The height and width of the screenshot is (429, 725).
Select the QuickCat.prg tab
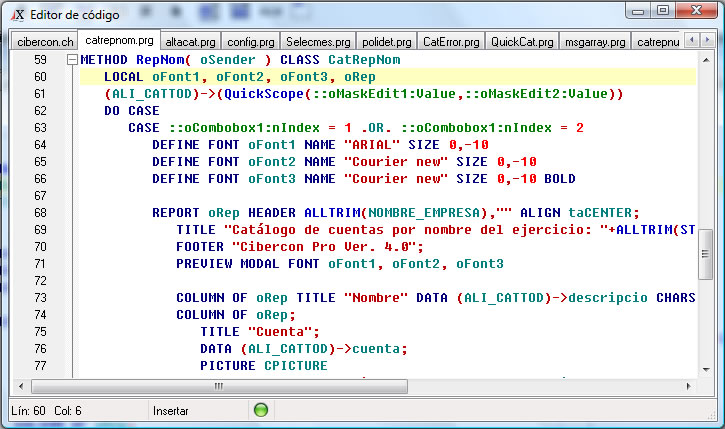tap(520, 42)
